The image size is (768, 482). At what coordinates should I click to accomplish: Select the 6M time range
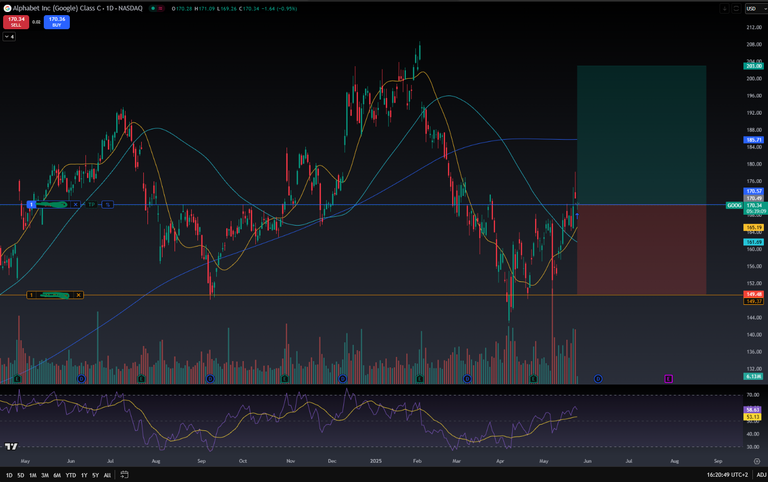tap(57, 475)
